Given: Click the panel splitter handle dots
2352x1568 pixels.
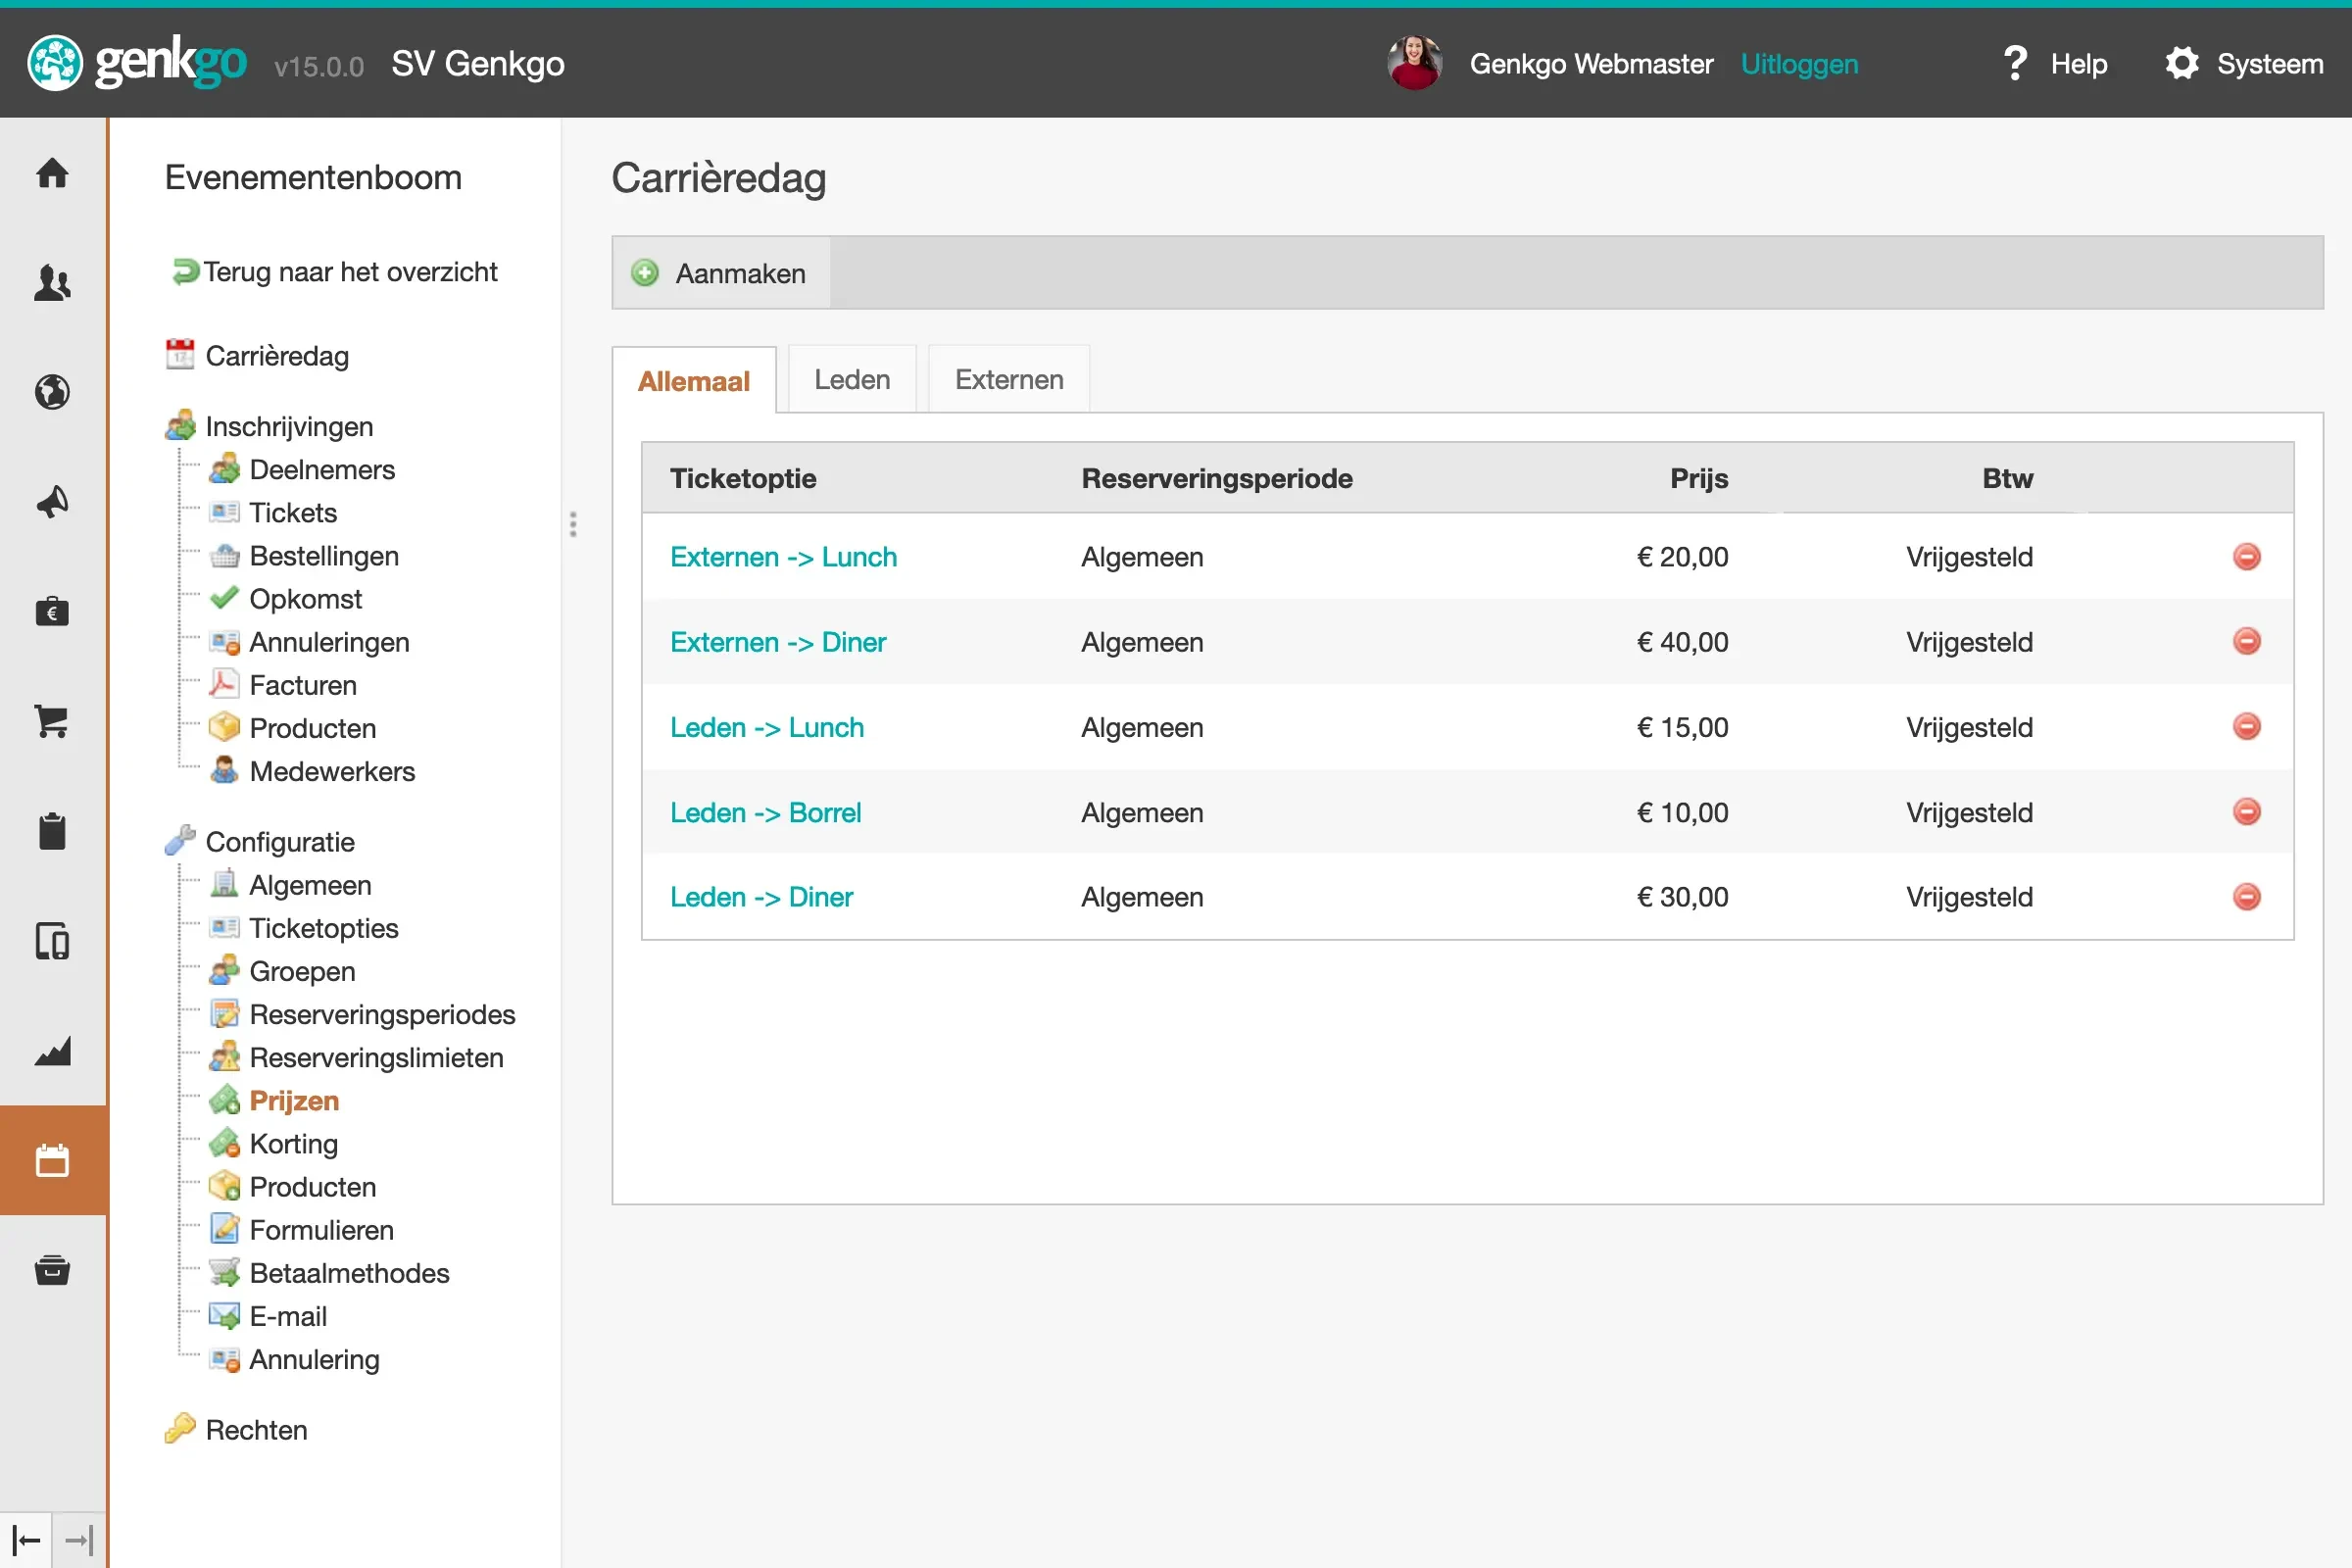Looking at the screenshot, I should (573, 524).
